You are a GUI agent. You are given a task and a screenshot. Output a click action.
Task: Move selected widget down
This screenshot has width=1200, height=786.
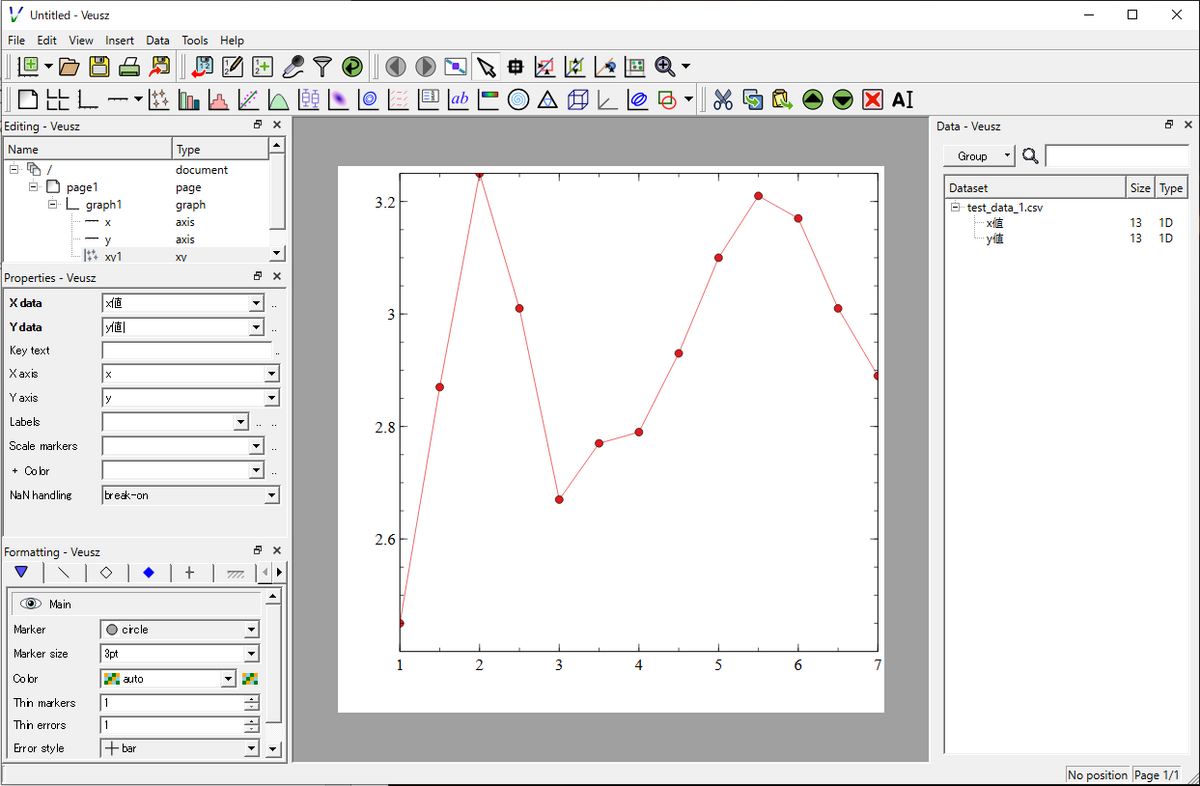(x=843, y=99)
